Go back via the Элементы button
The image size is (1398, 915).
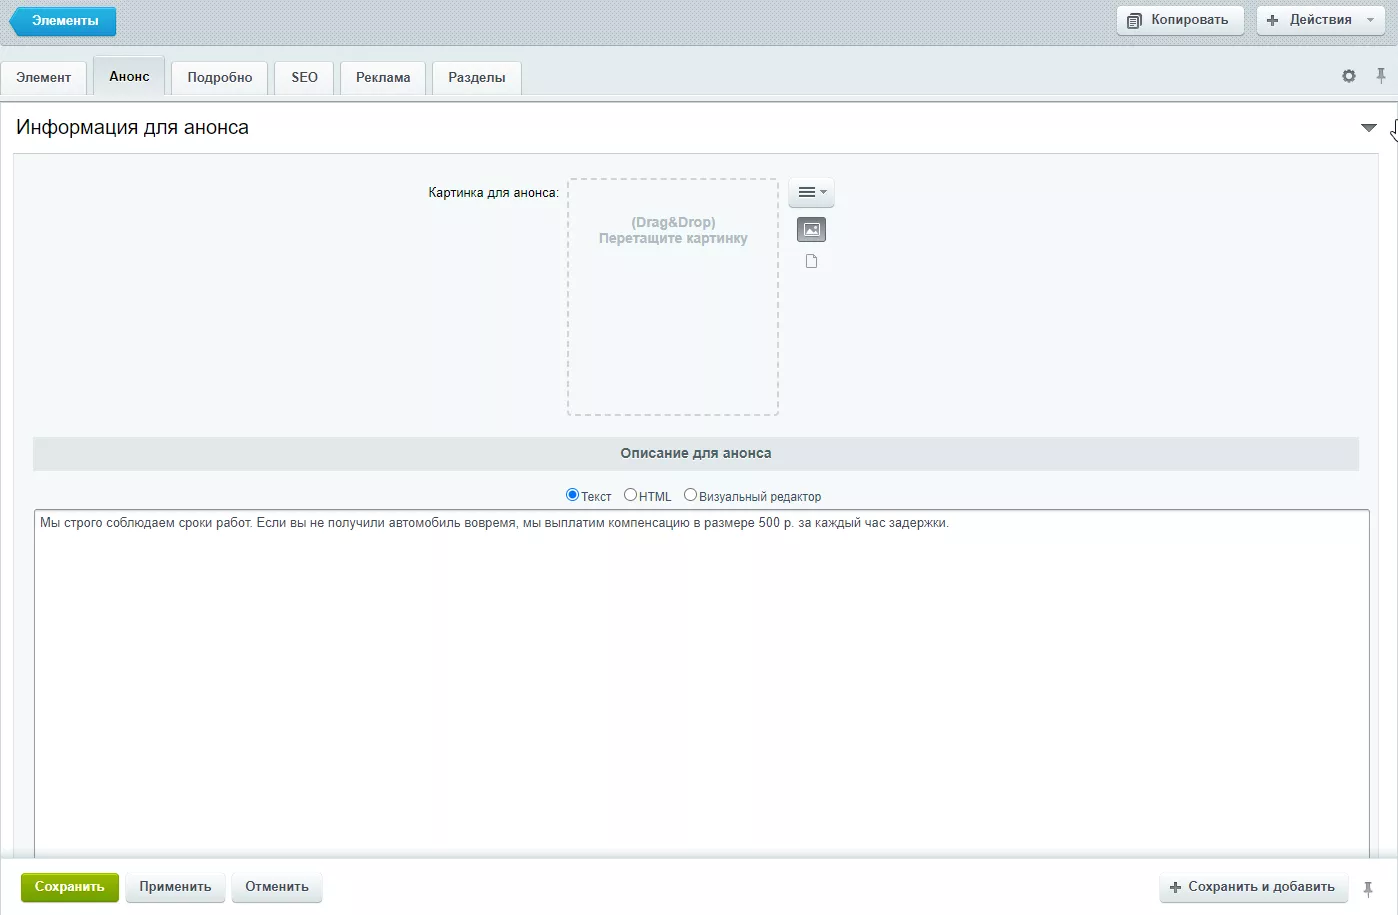(63, 21)
